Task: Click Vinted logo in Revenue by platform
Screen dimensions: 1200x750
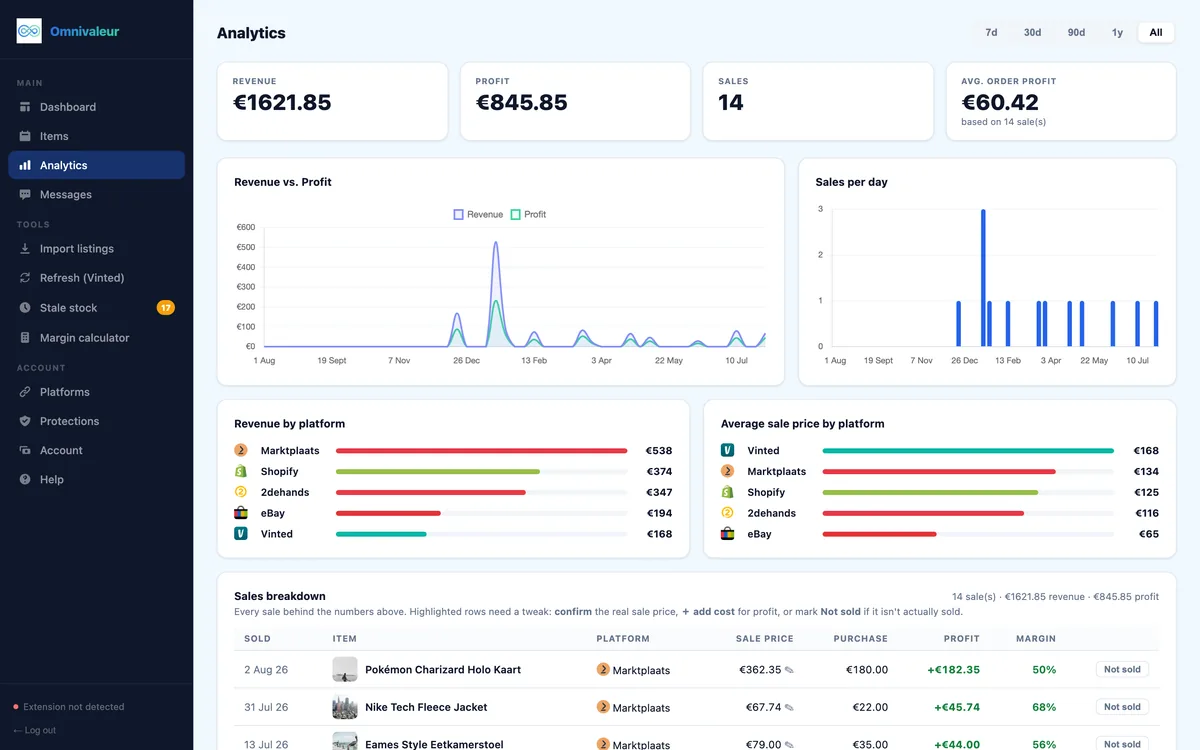Action: coord(240,534)
